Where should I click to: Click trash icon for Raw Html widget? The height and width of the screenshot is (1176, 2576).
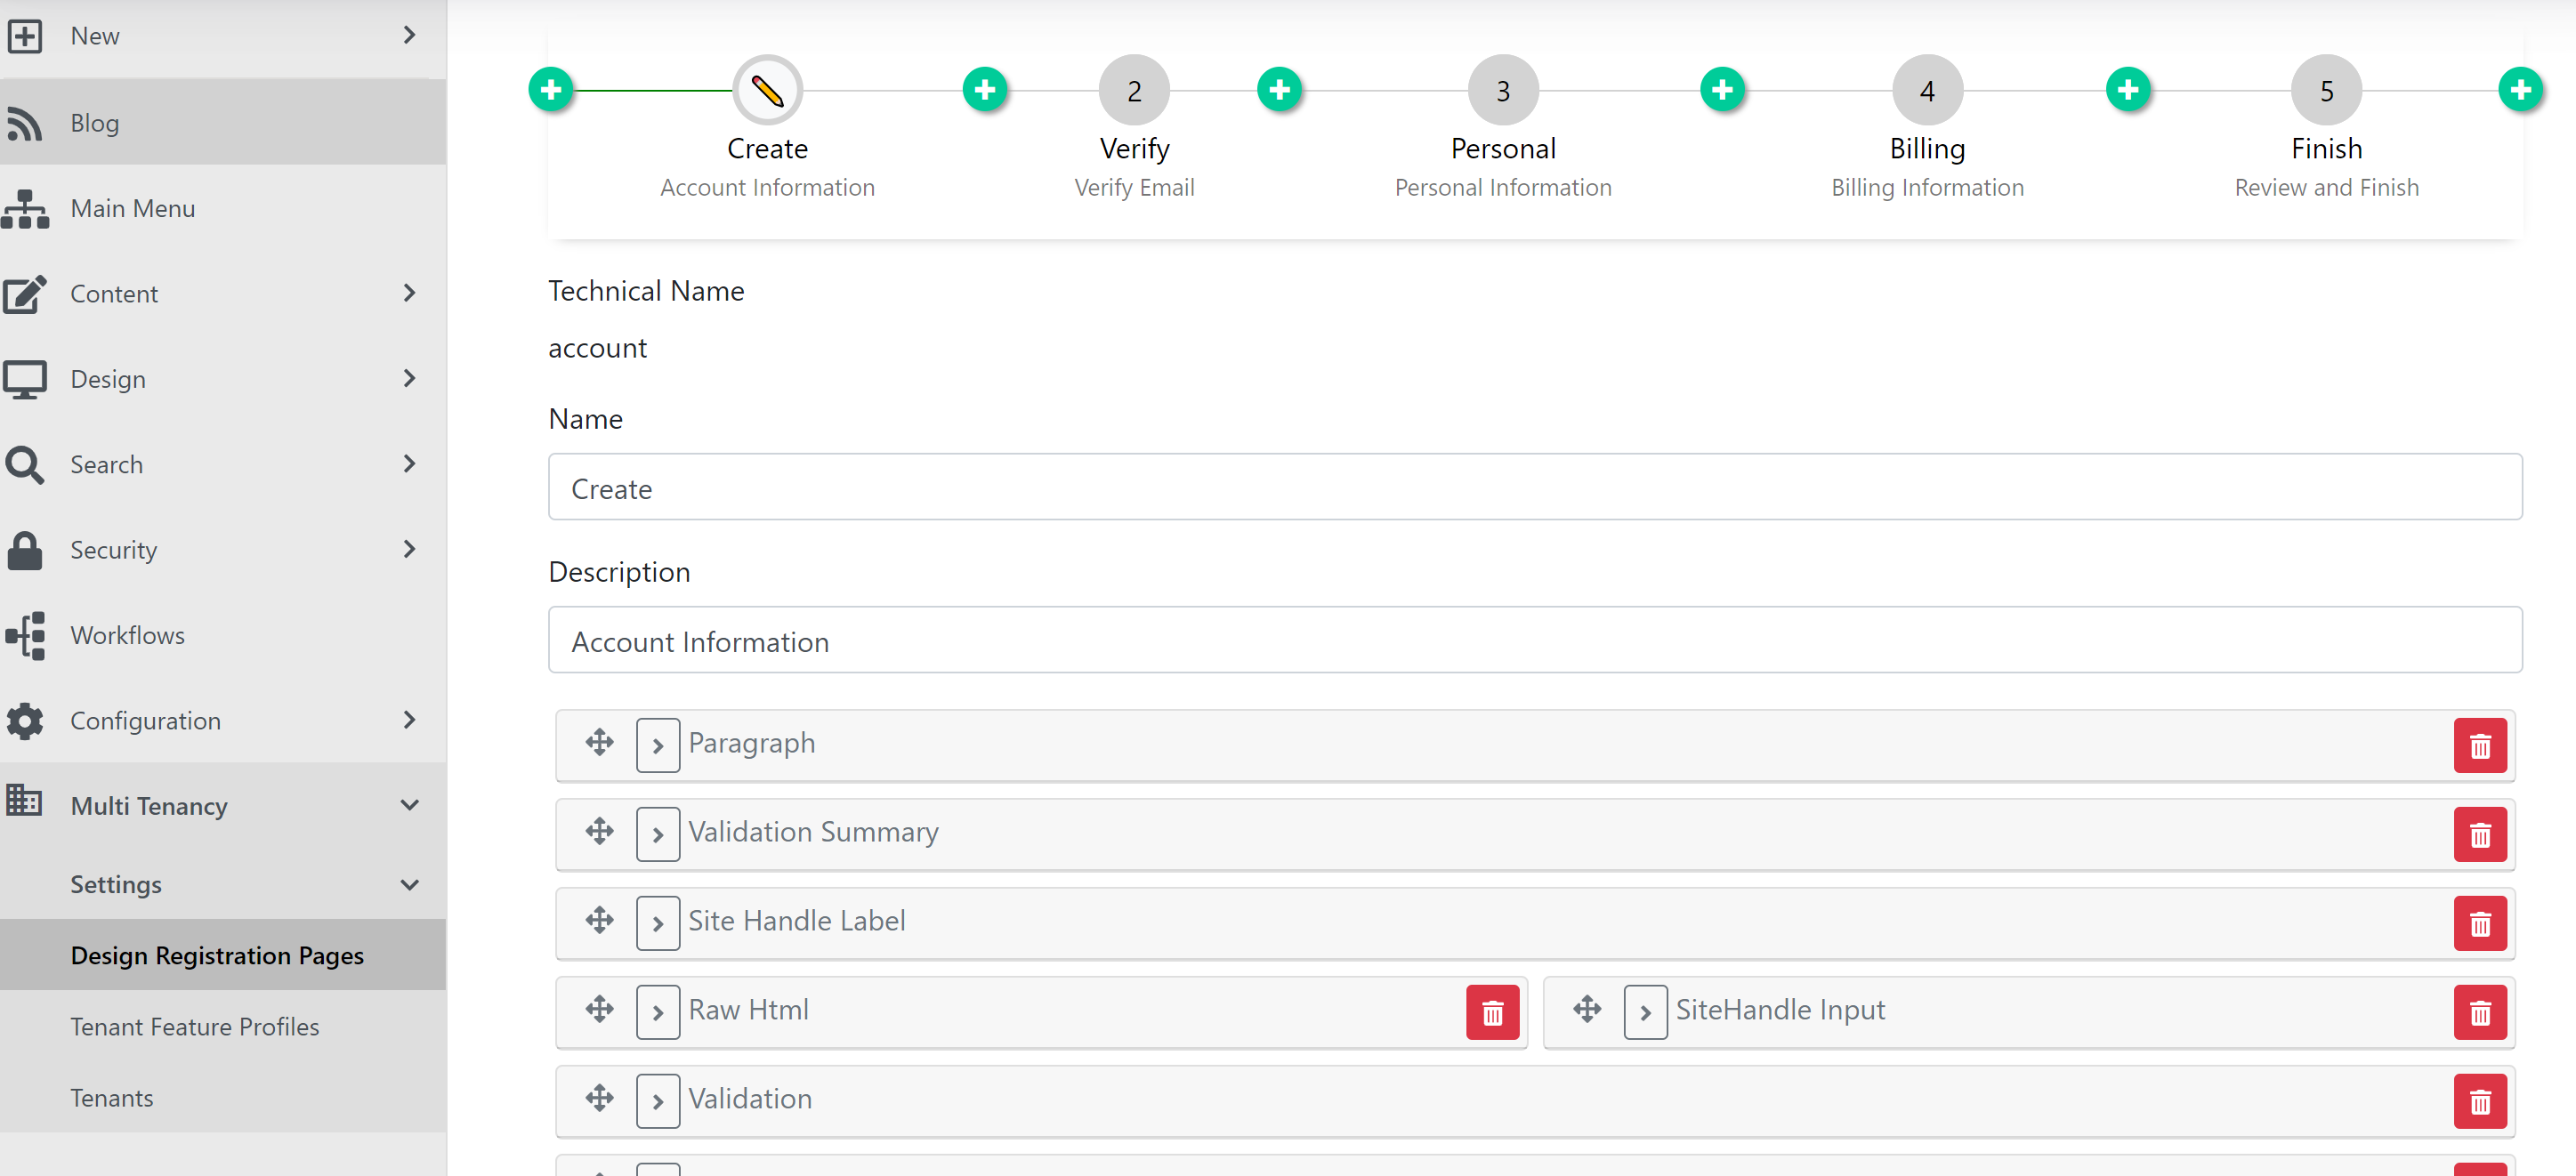pyautogui.click(x=1492, y=1012)
